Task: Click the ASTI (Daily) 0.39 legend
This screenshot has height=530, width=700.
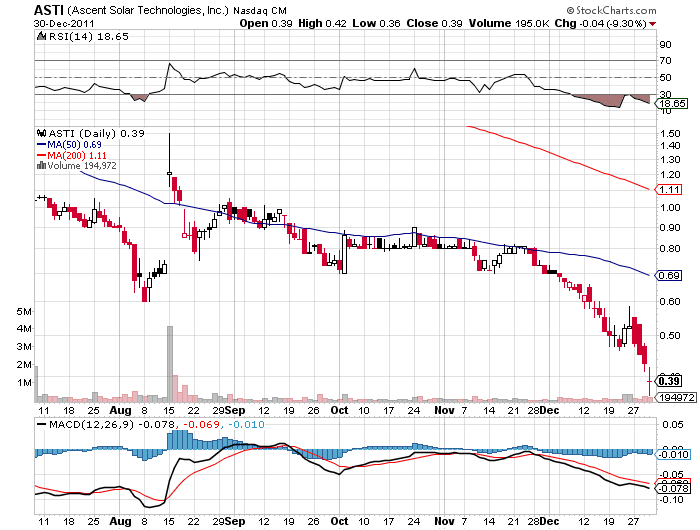Action: [96, 133]
